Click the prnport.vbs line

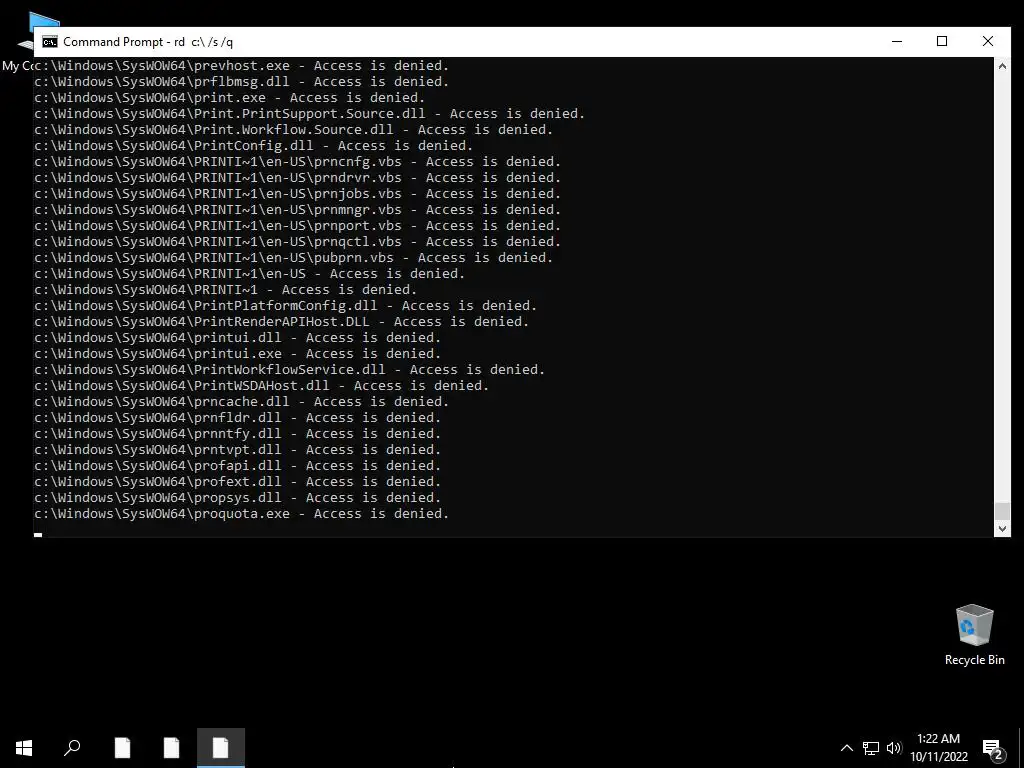pos(298,225)
